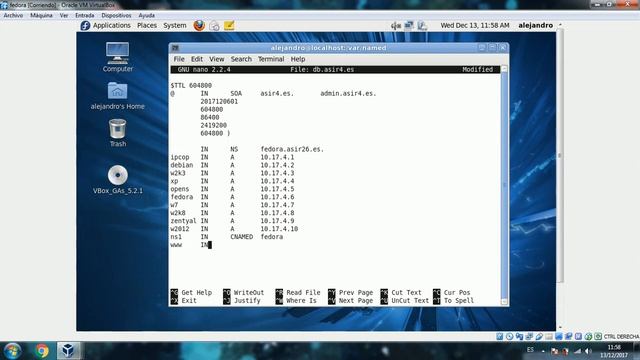Open VirtualBox Entrada menu
This screenshot has height=360, width=640.
pyautogui.click(x=84, y=16)
